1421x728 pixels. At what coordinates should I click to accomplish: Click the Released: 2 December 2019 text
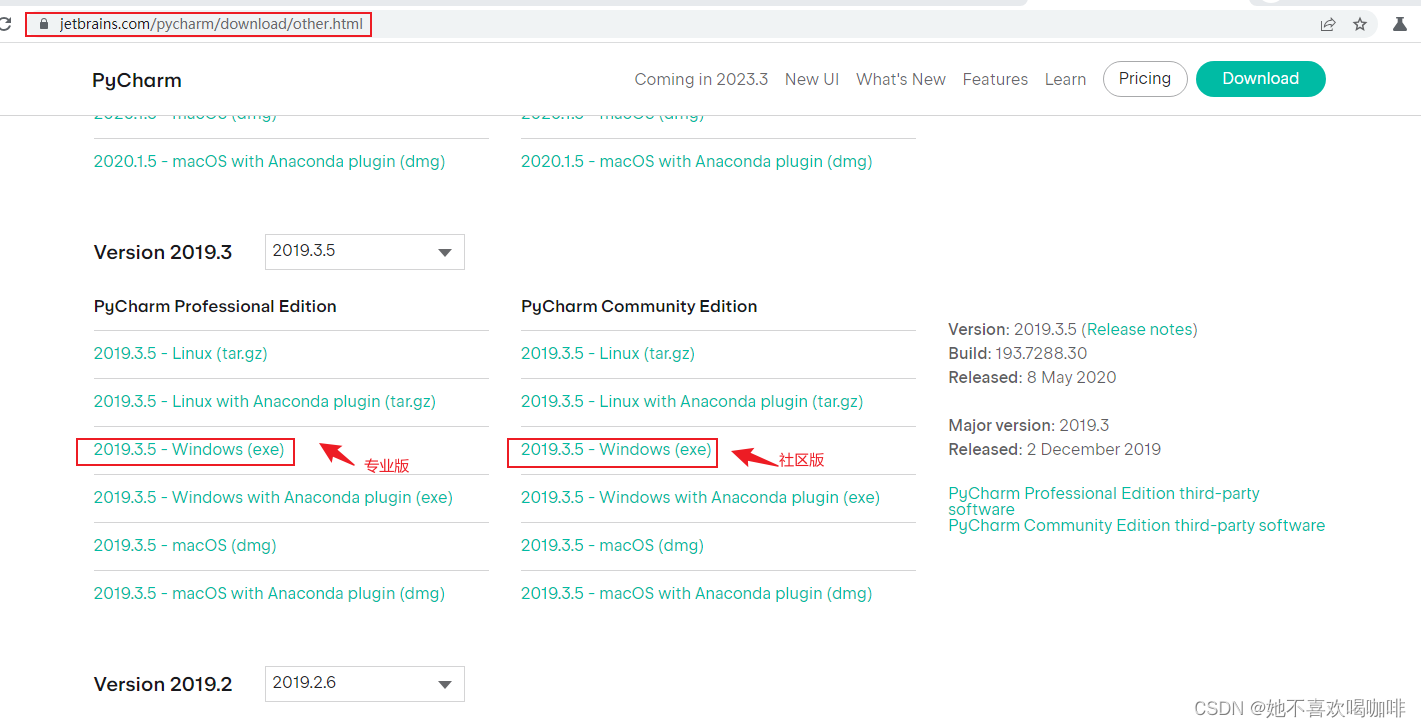1054,449
